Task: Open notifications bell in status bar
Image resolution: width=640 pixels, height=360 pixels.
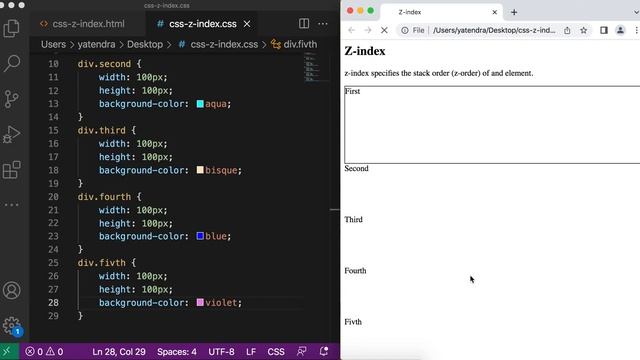Action: tap(324, 351)
